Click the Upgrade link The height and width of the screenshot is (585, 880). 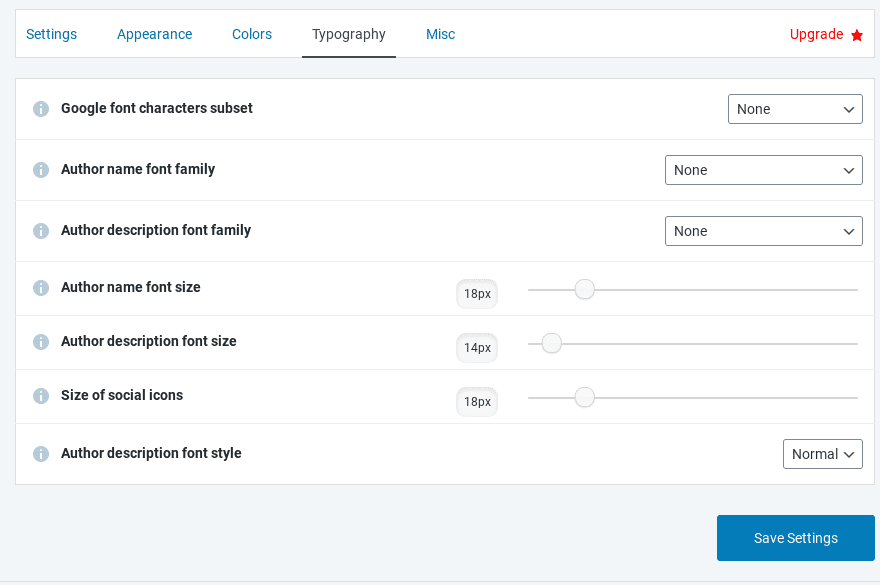coord(818,34)
